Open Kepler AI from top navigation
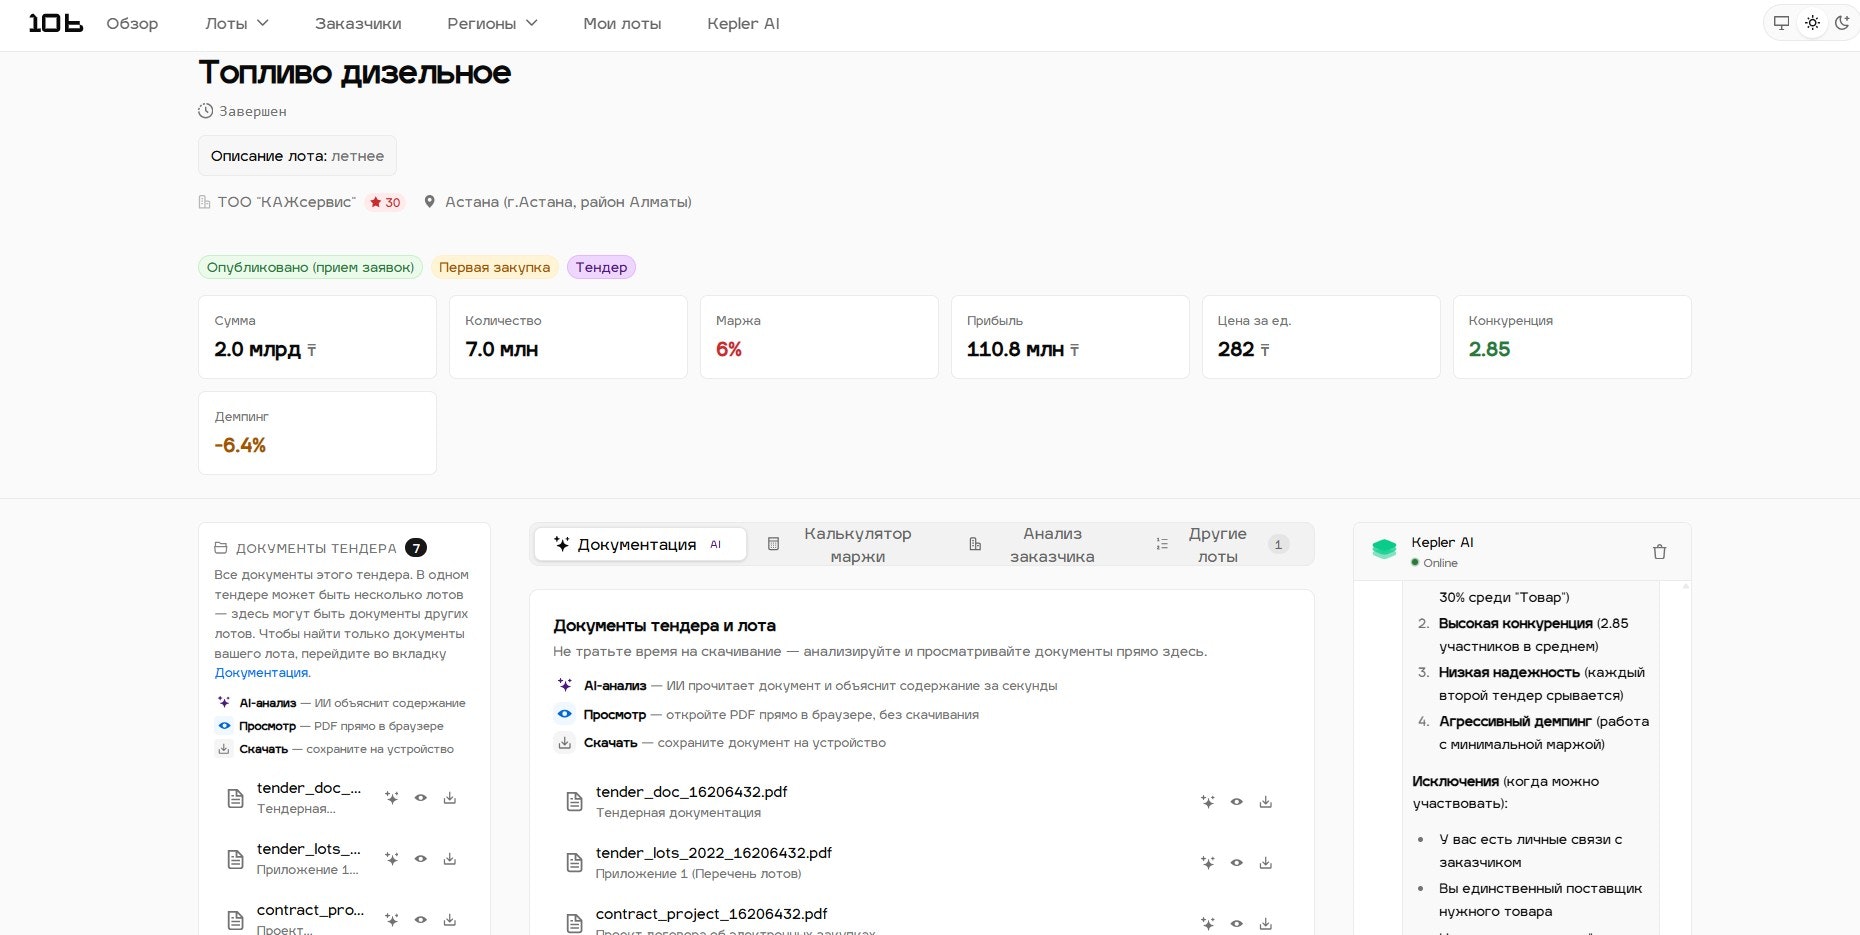The image size is (1860, 935). pyautogui.click(x=743, y=23)
